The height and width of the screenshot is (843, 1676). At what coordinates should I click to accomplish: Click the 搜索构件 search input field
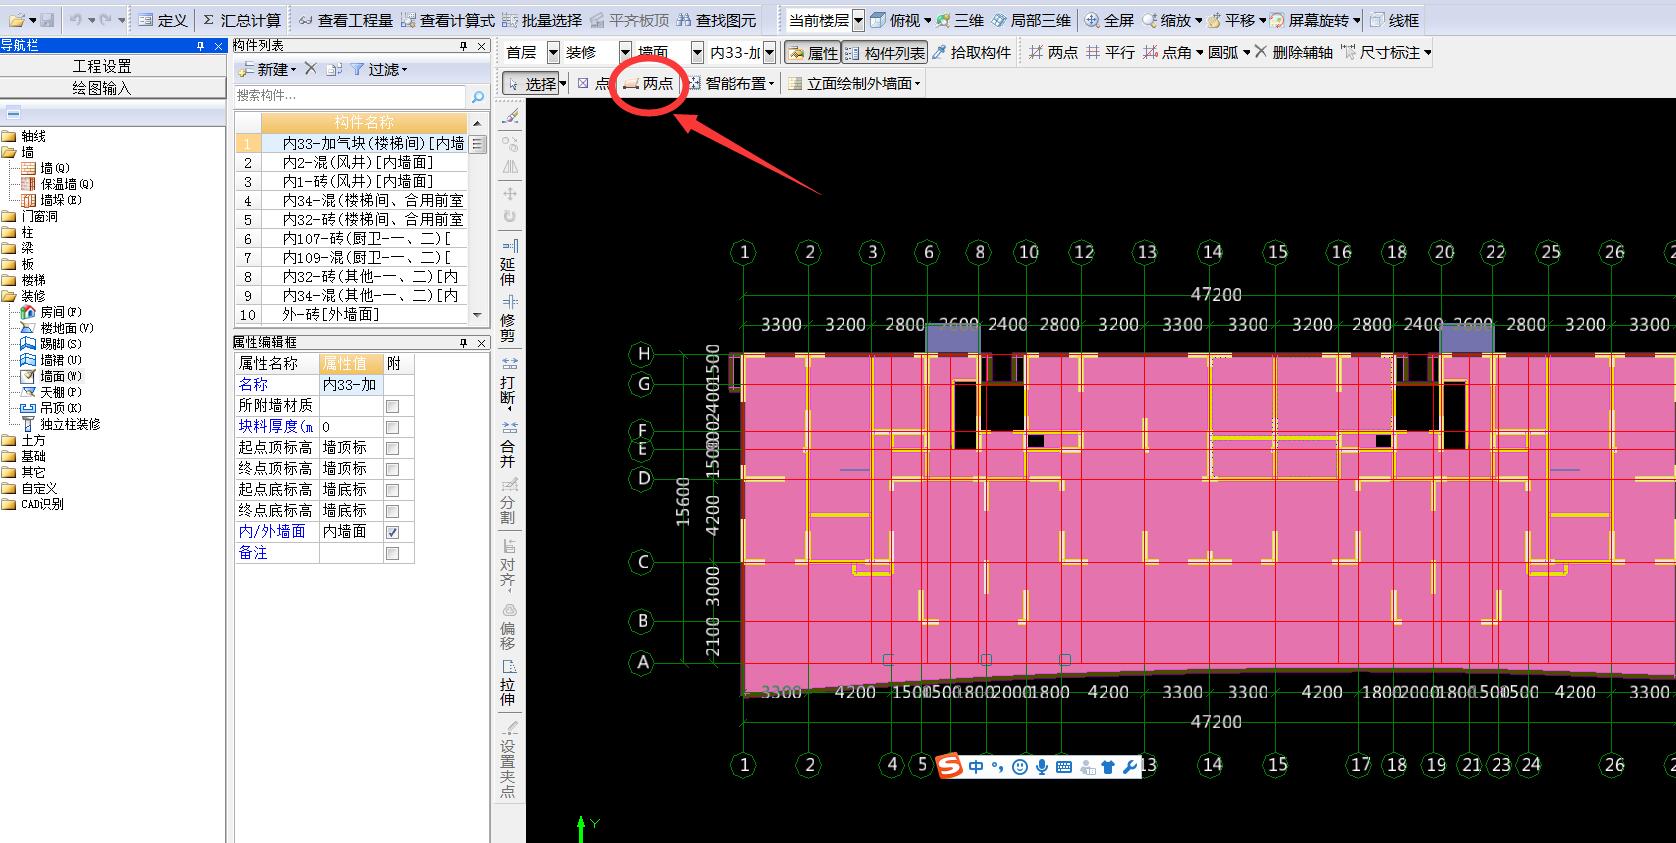pos(349,96)
